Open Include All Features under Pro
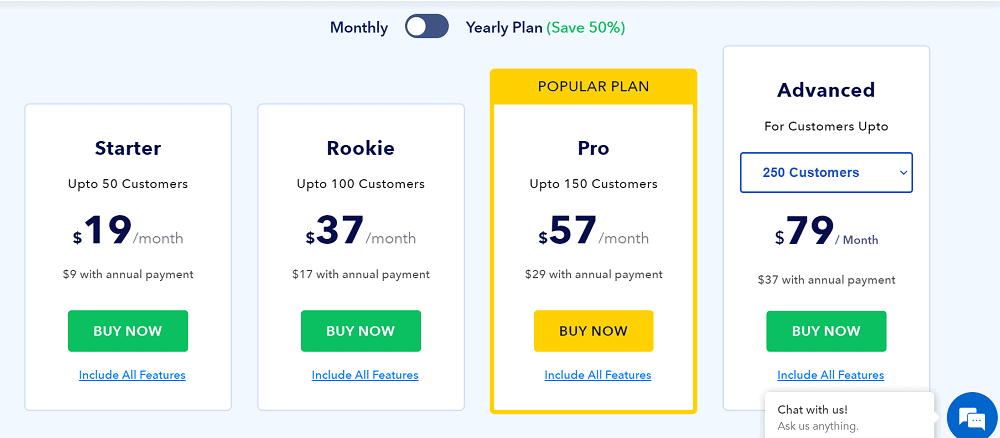The image size is (1000, 438). tap(598, 375)
